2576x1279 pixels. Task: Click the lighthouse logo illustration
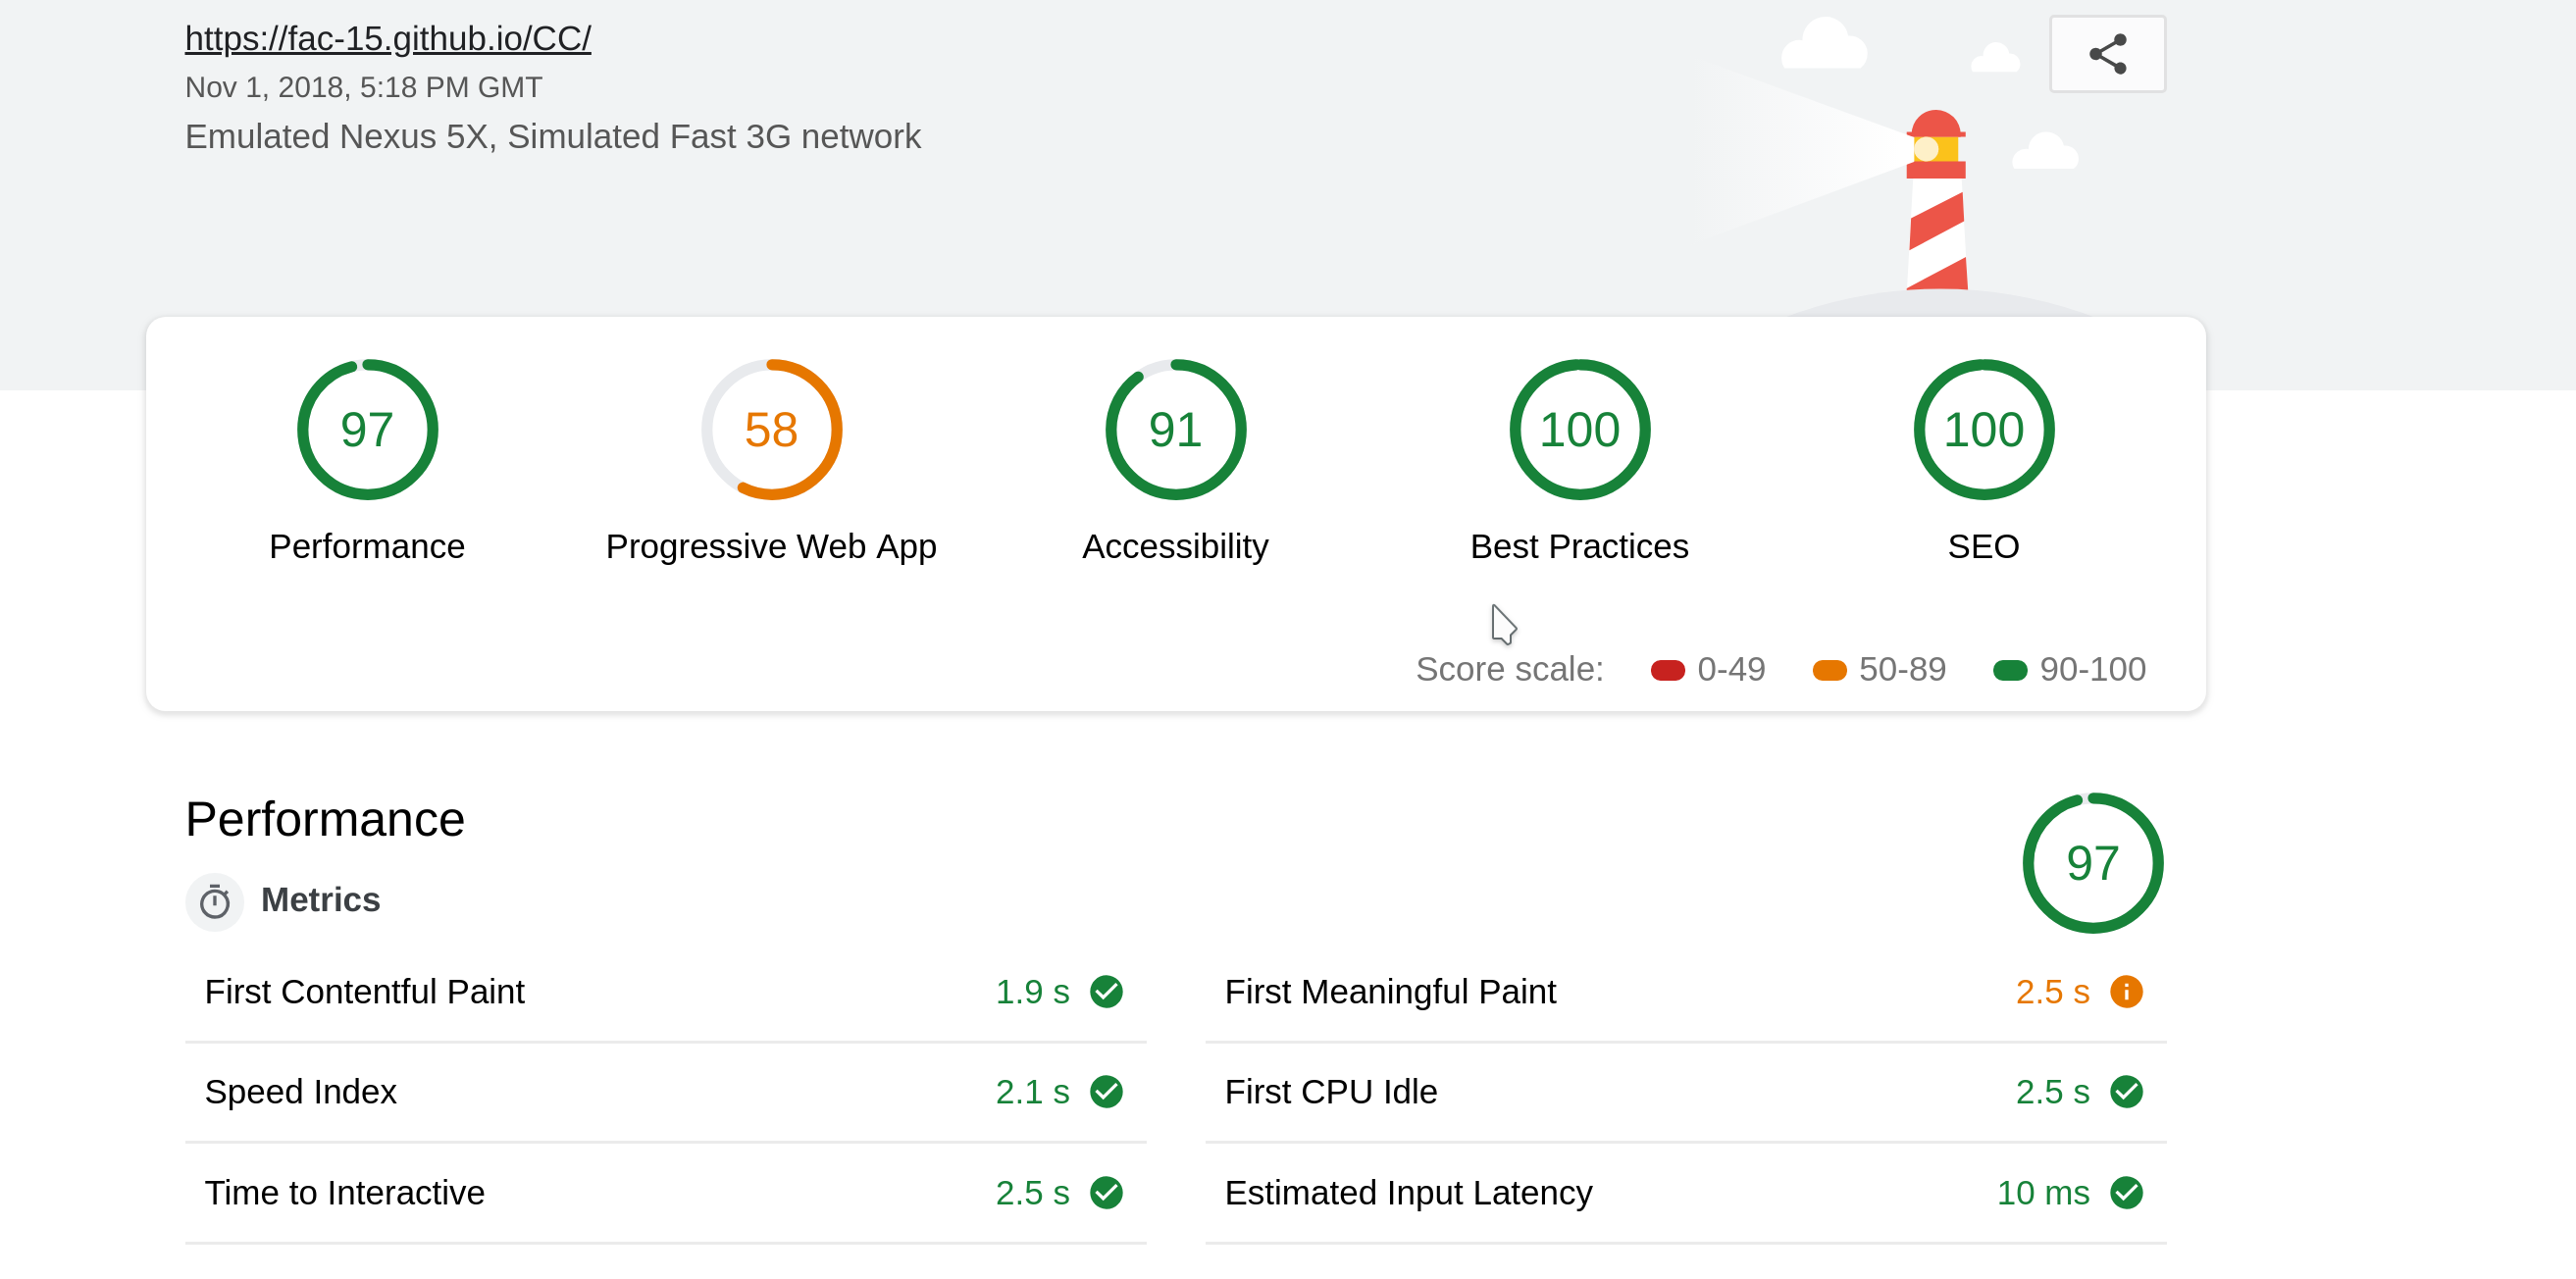(1936, 203)
